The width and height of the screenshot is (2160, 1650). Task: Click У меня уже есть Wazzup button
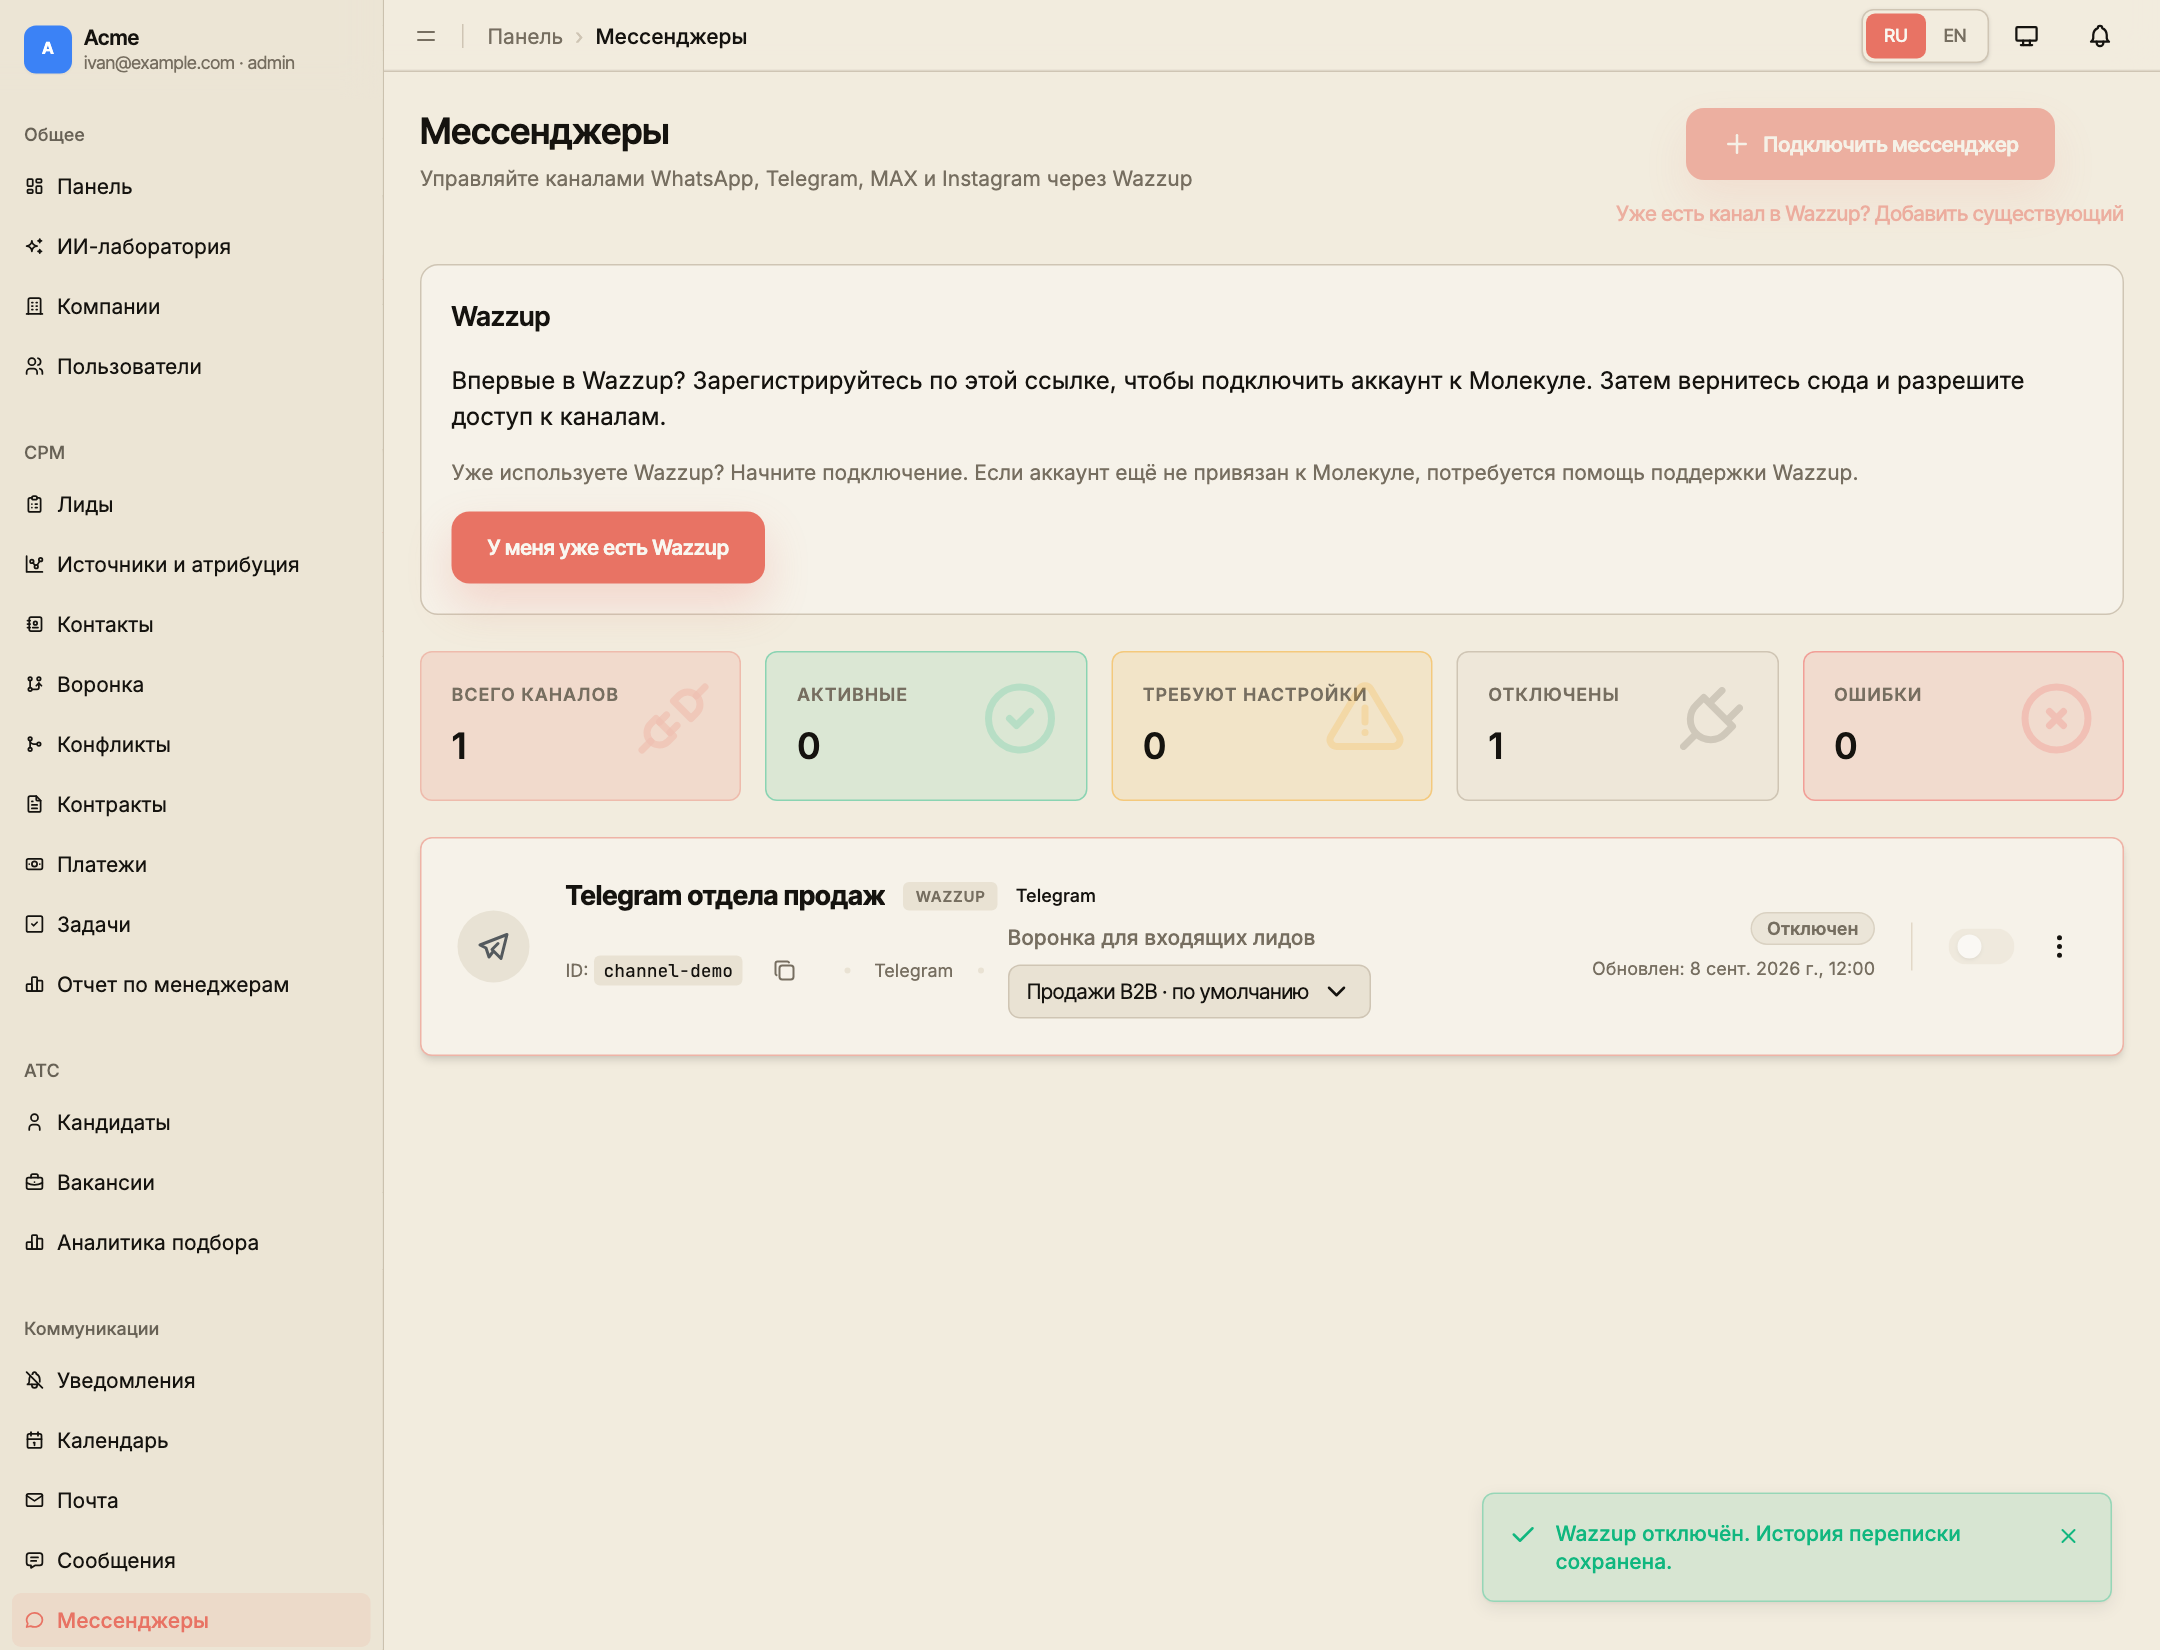(608, 547)
